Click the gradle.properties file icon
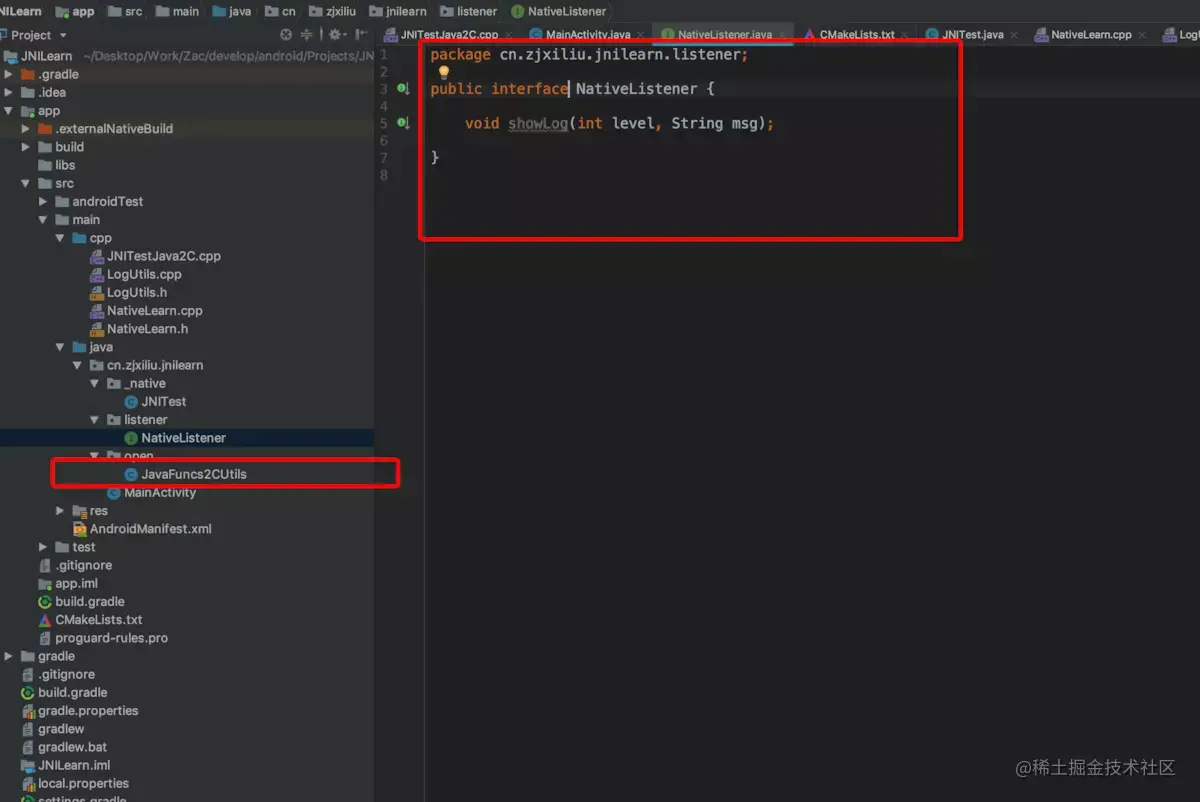The height and width of the screenshot is (802, 1200). [x=28, y=711]
